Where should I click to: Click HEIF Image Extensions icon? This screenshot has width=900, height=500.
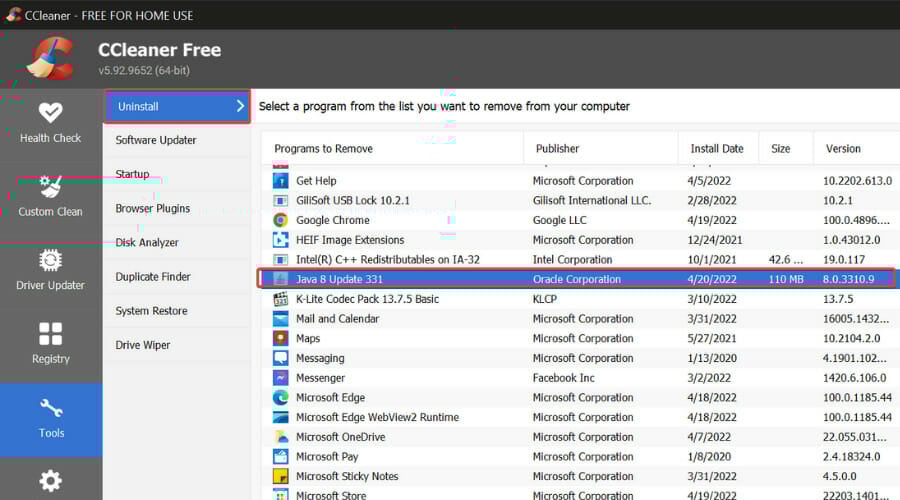[x=280, y=239]
